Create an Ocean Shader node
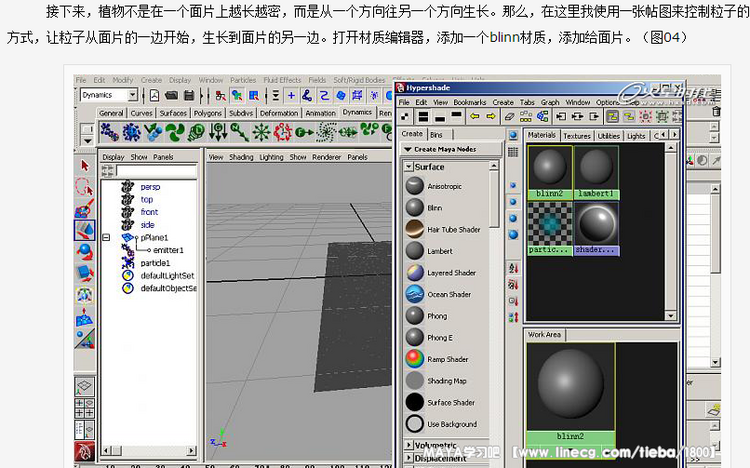Viewport: 750px width, 468px height. [x=438, y=294]
